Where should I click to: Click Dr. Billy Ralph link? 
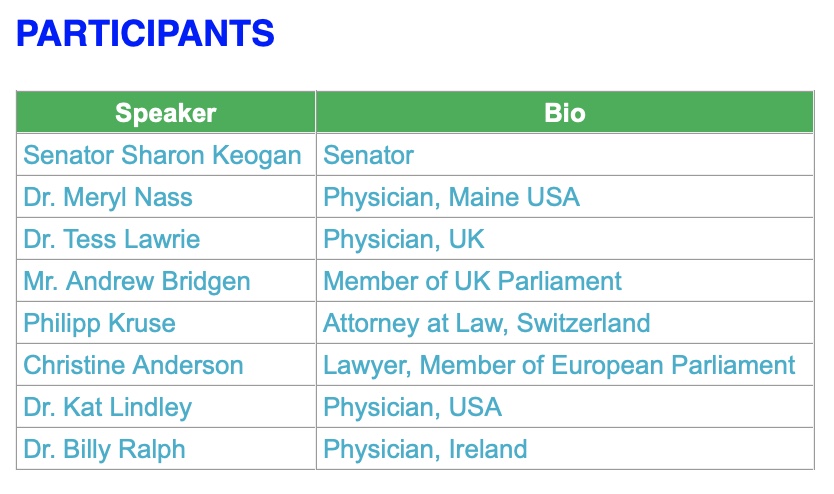tap(105, 449)
